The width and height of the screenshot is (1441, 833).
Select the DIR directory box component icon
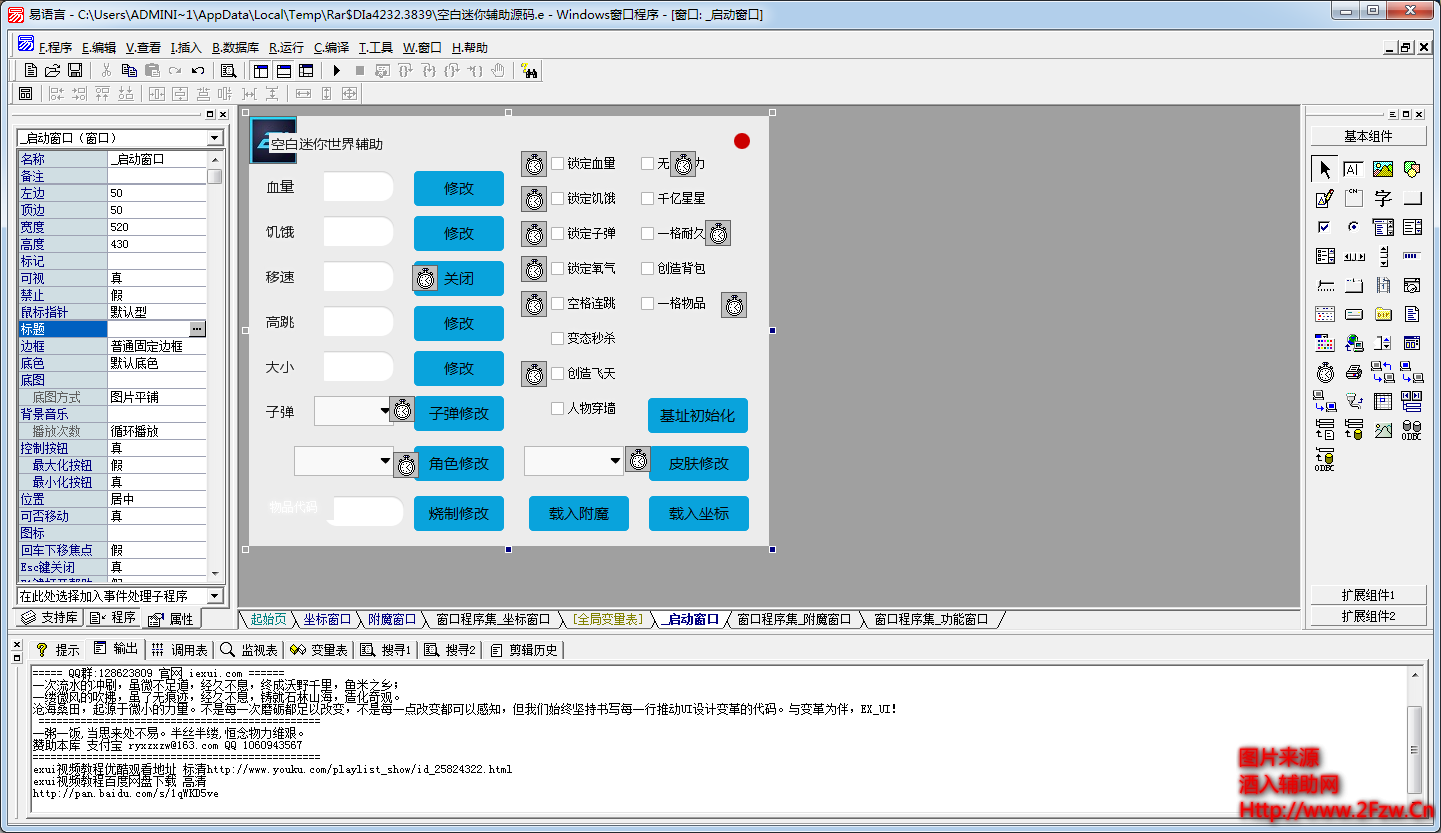click(x=1383, y=314)
